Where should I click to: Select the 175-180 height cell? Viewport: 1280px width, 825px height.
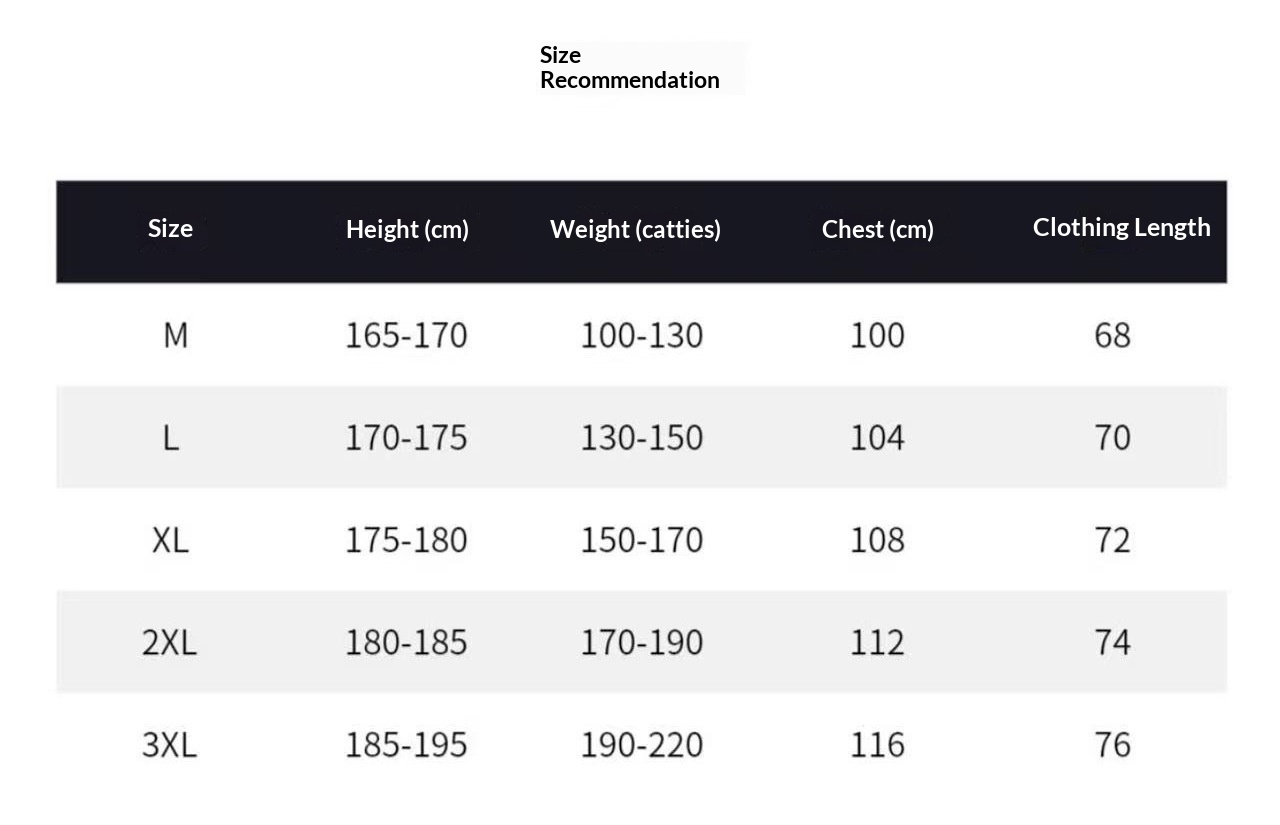pyautogui.click(x=406, y=540)
